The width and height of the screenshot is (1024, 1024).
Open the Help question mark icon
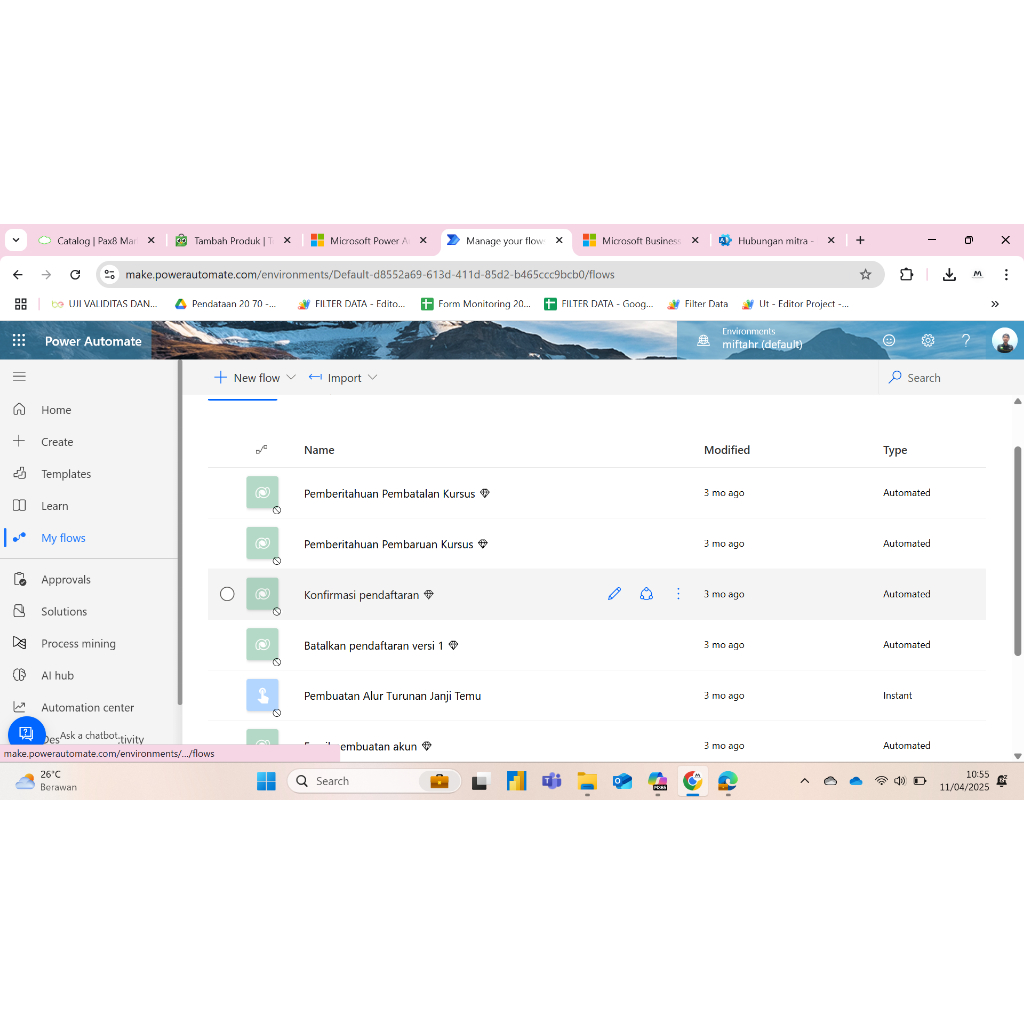click(966, 340)
